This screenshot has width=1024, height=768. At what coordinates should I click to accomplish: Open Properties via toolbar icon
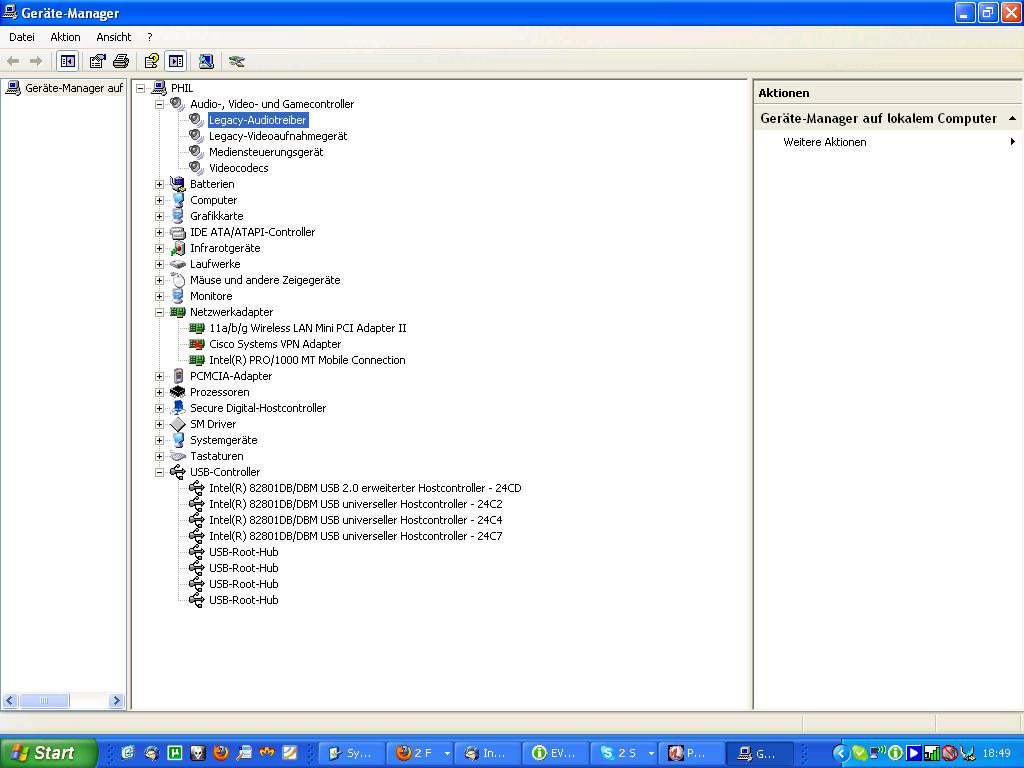(97, 61)
